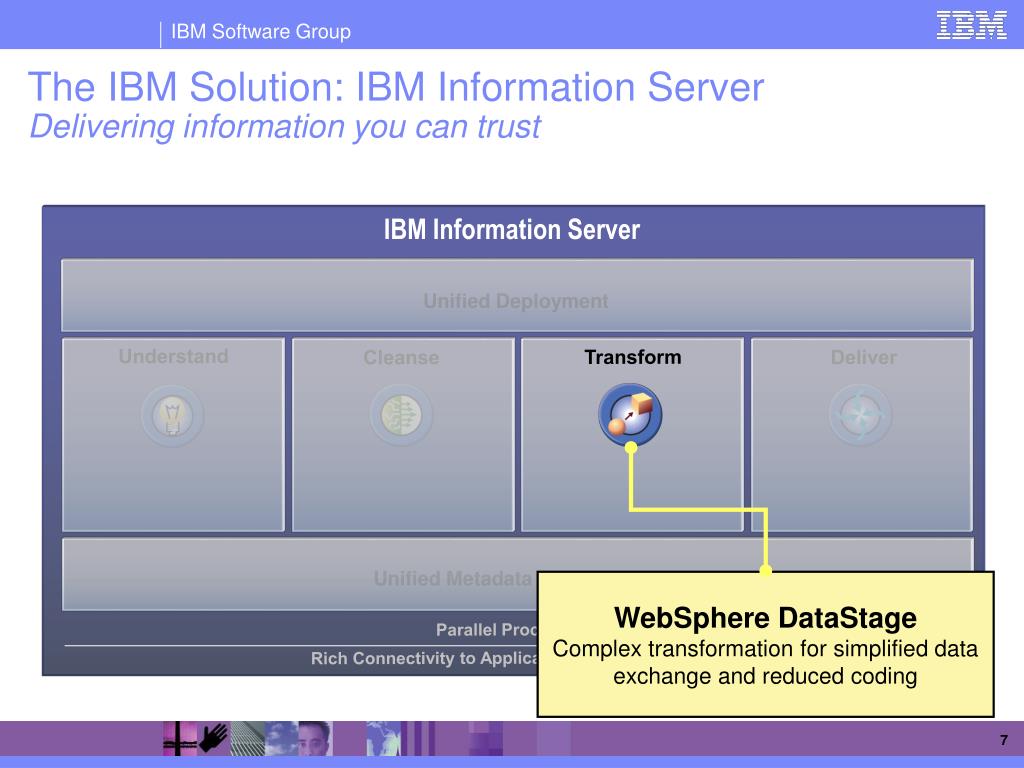The image size is (1024, 768).
Task: Click the hand image in footer strip
Action: [x=213, y=739]
